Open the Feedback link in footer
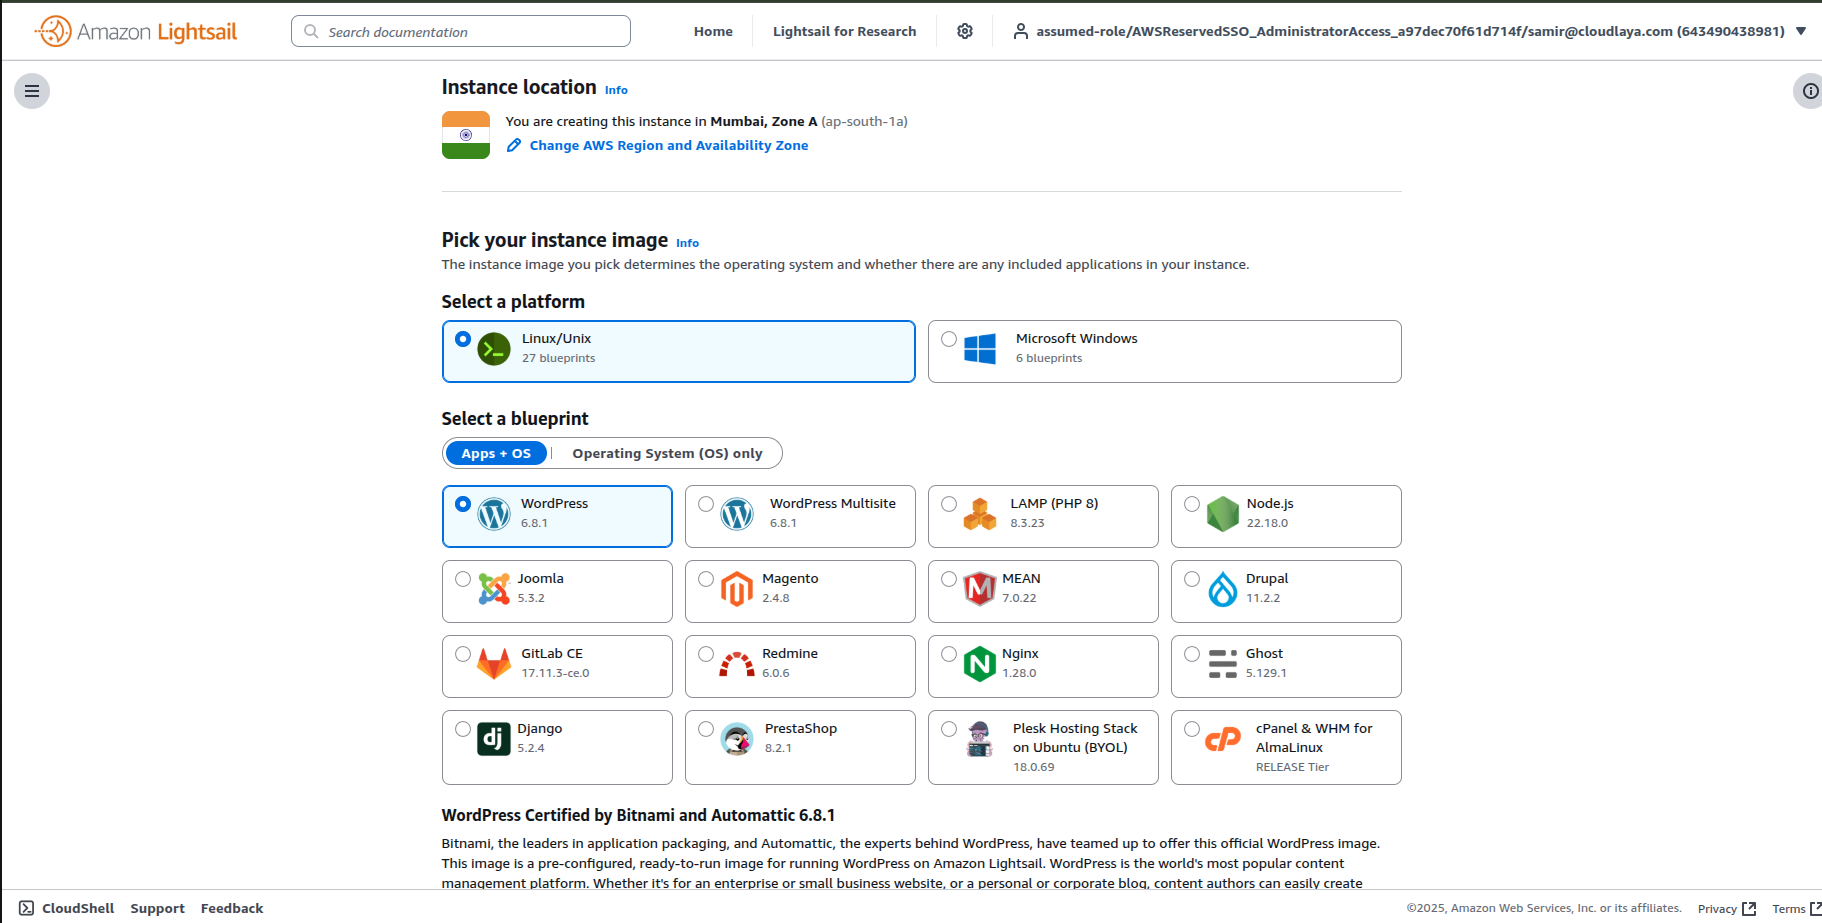The height and width of the screenshot is (923, 1822). (x=231, y=908)
